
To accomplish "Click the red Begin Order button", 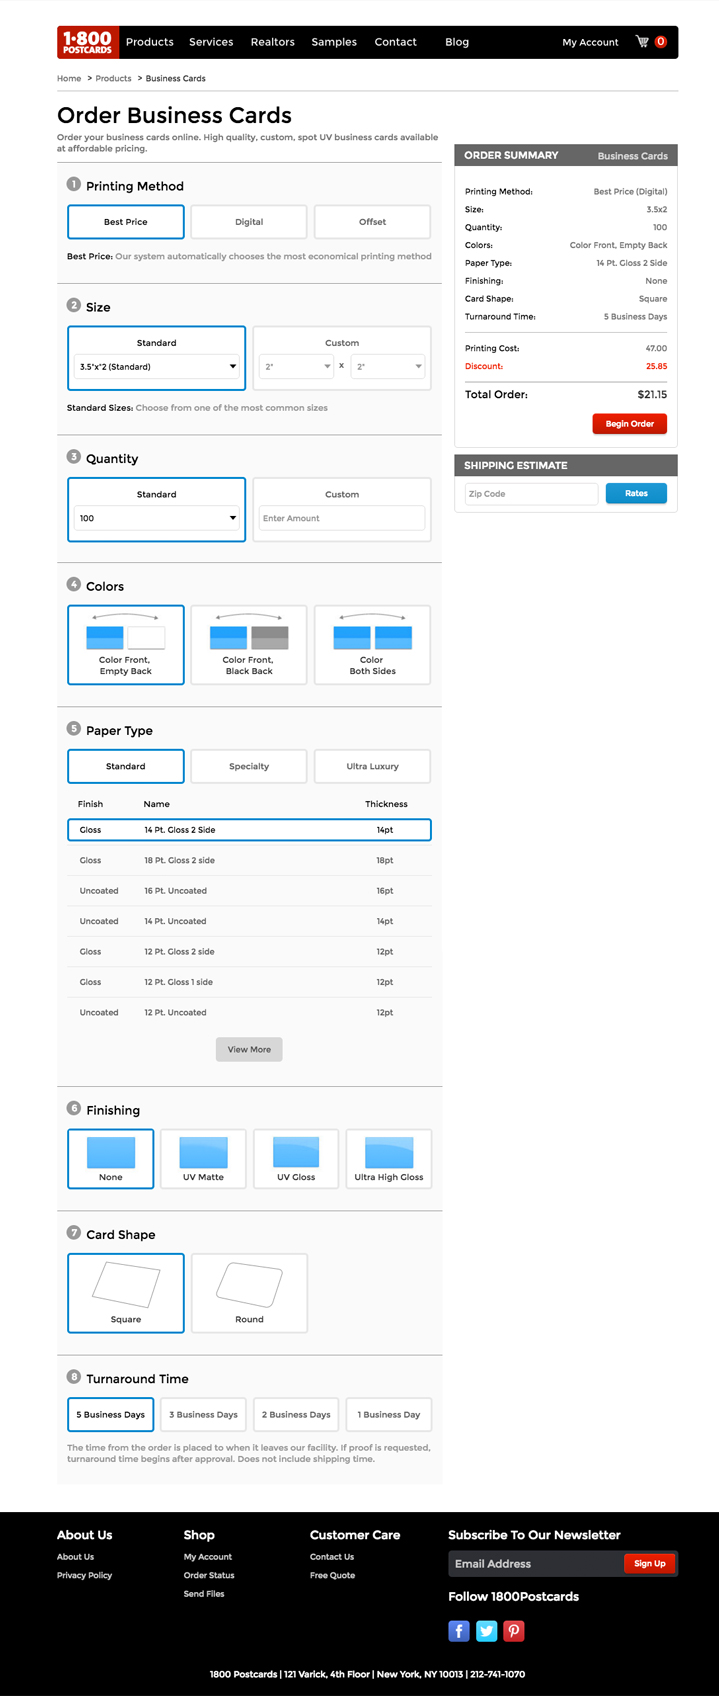I will (x=629, y=424).
